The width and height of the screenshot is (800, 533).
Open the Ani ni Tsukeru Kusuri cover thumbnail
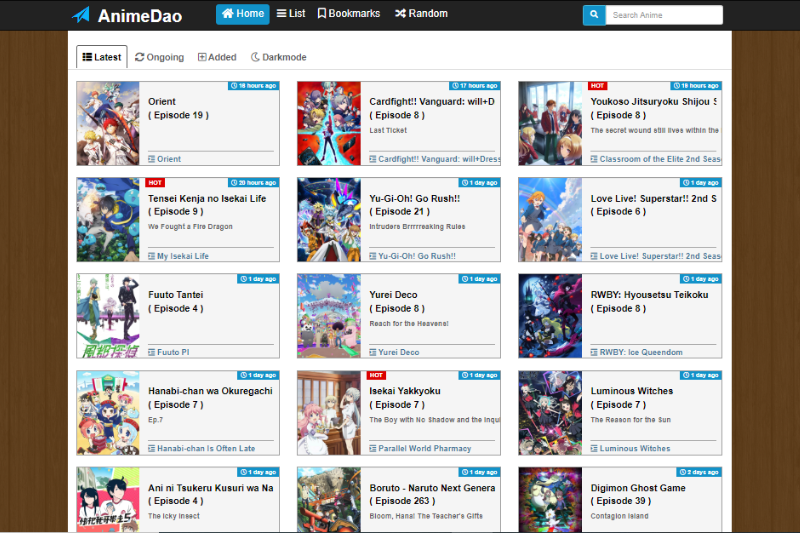click(x=108, y=500)
